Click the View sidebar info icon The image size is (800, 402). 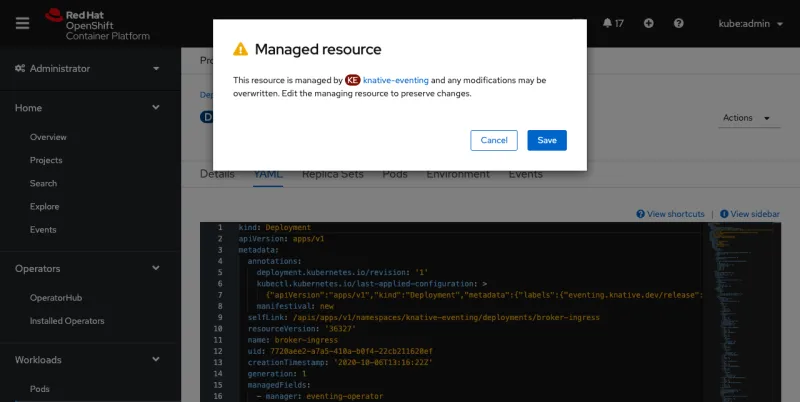pos(725,214)
